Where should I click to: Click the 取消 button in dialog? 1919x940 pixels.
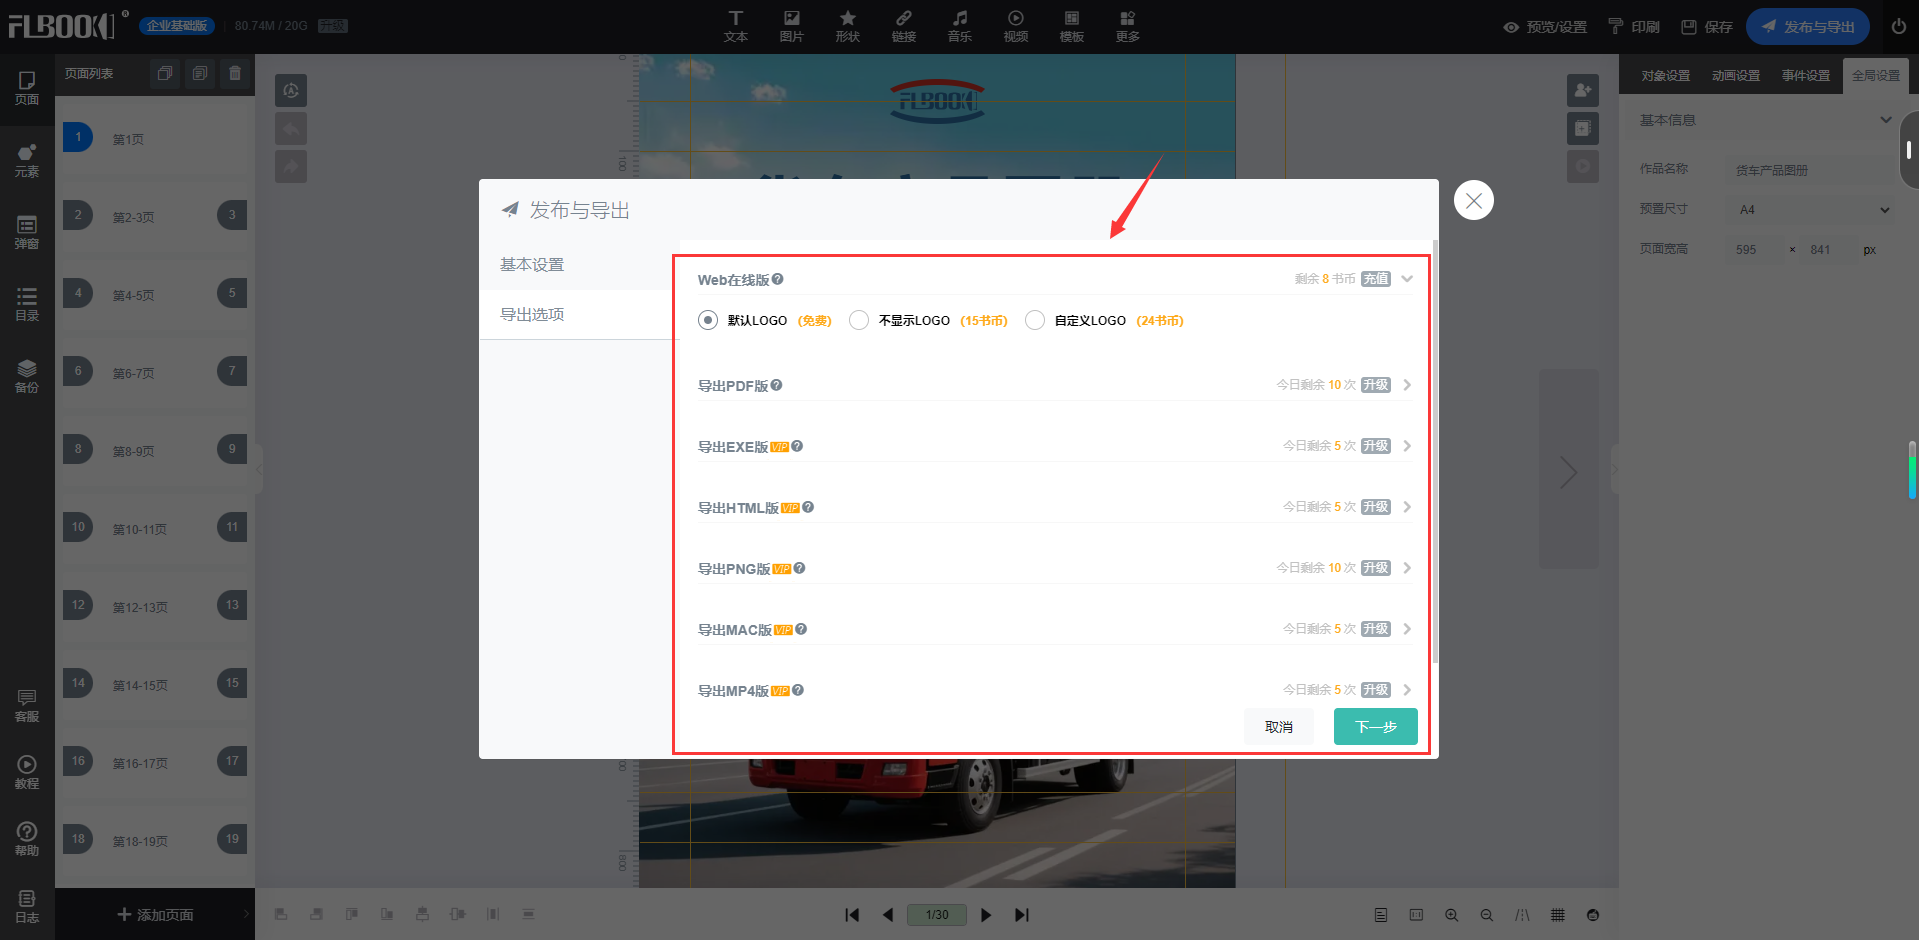(x=1278, y=727)
